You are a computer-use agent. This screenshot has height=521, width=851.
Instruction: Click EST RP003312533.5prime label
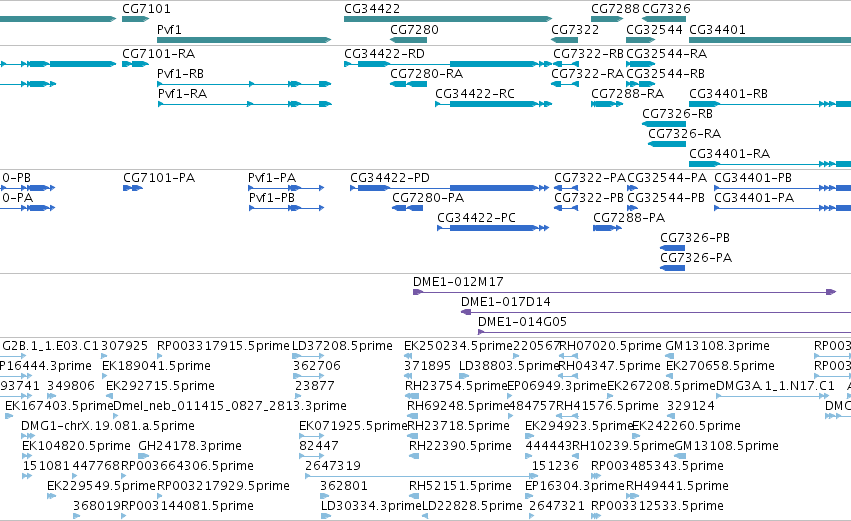657,506
